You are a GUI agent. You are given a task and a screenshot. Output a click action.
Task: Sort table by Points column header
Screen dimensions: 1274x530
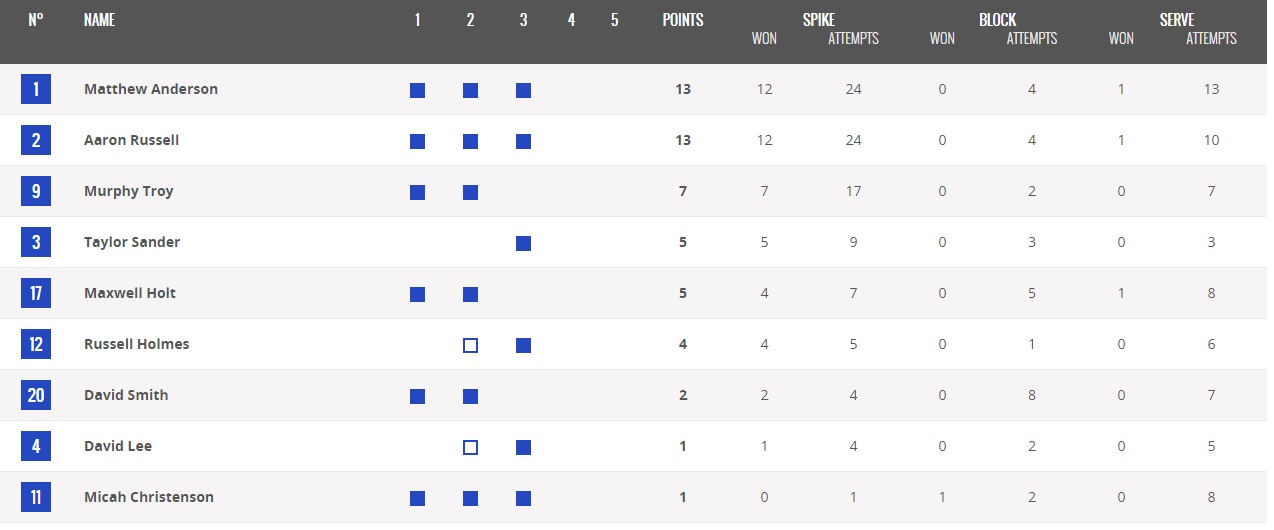pyautogui.click(x=683, y=20)
